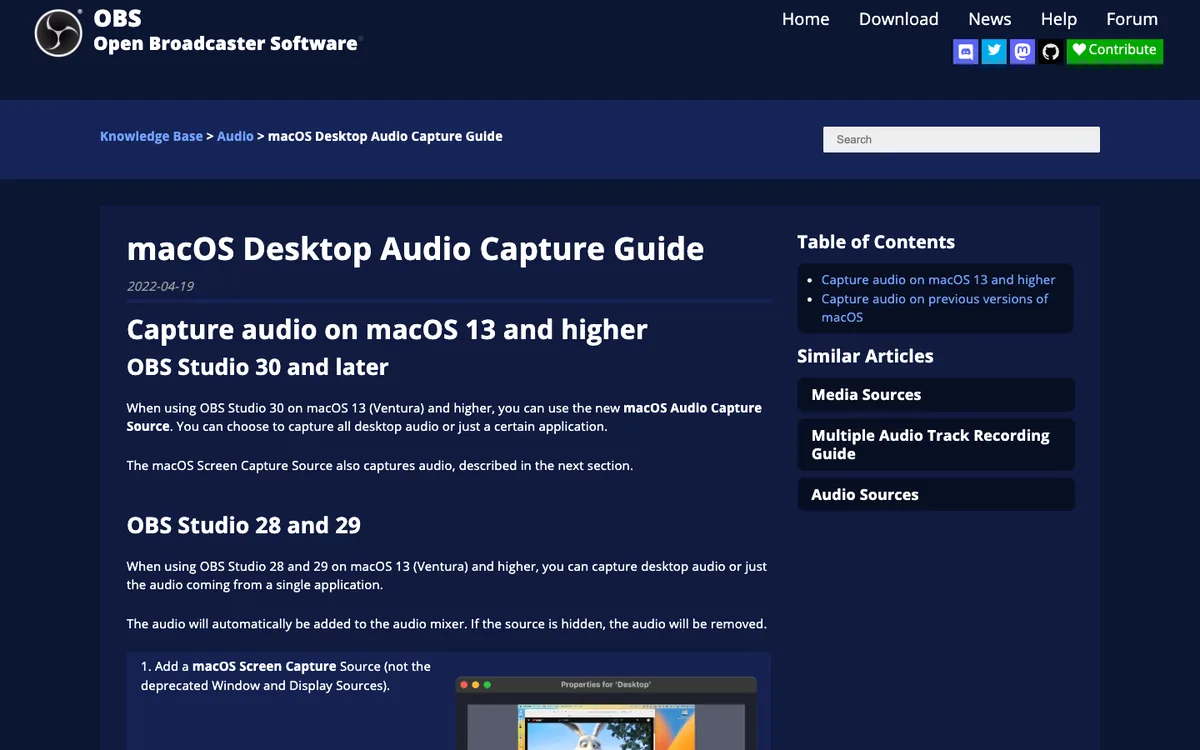Click the date text 2022-04-19
Image resolution: width=1200 pixels, height=750 pixels.
pyautogui.click(x=160, y=286)
